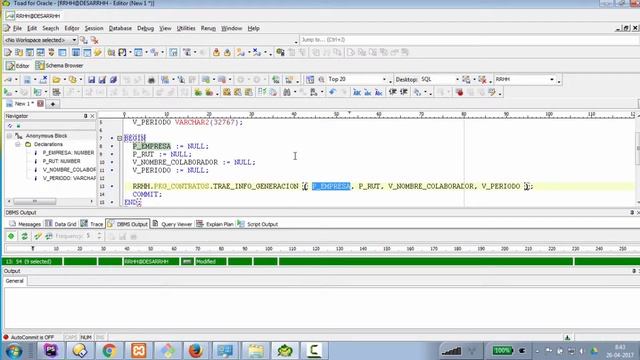Open the Window menu
Screen dimensions: 640x360
tap(231, 28)
